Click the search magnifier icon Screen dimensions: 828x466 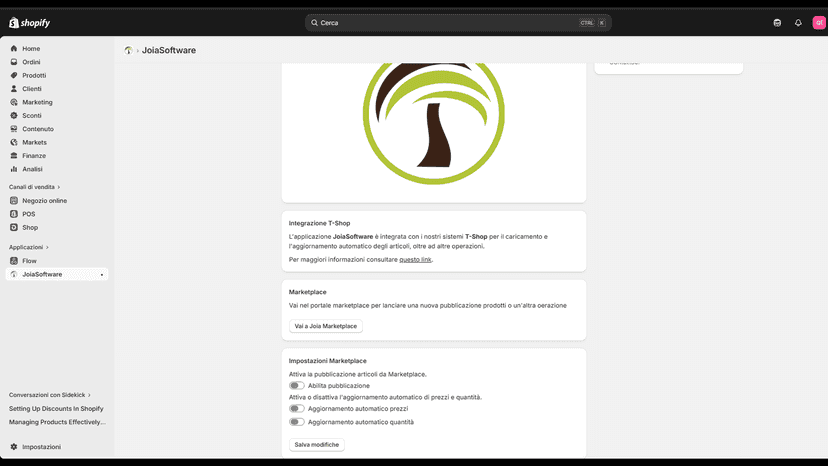tap(314, 23)
